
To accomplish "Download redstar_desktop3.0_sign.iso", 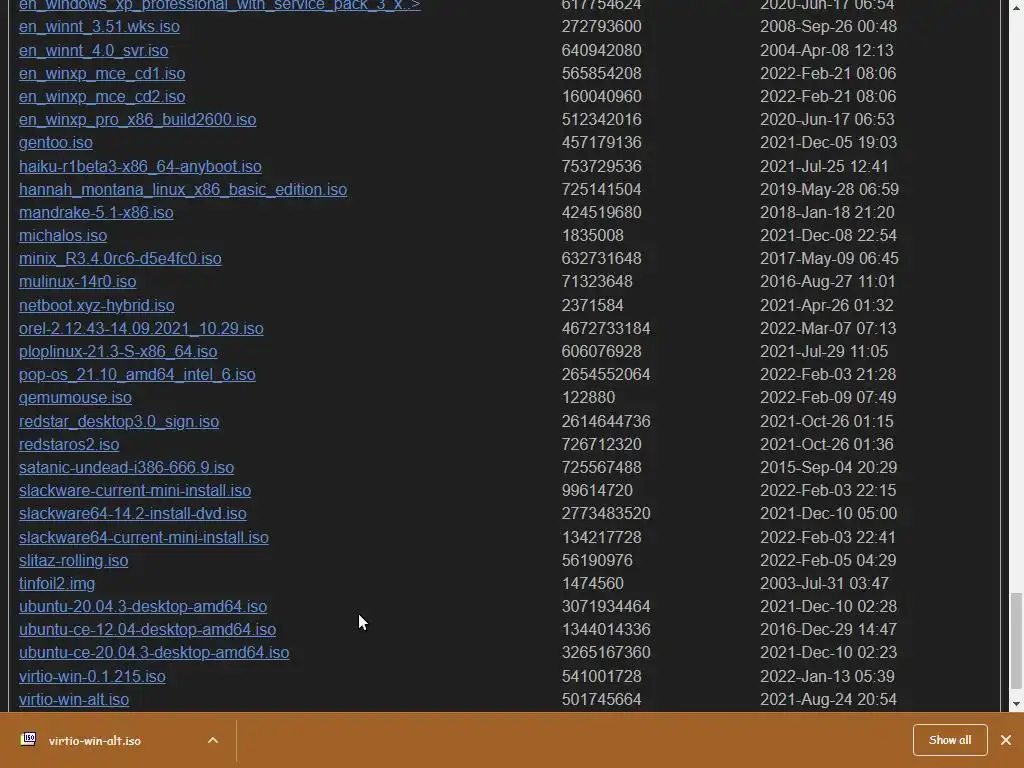I will 119,421.
